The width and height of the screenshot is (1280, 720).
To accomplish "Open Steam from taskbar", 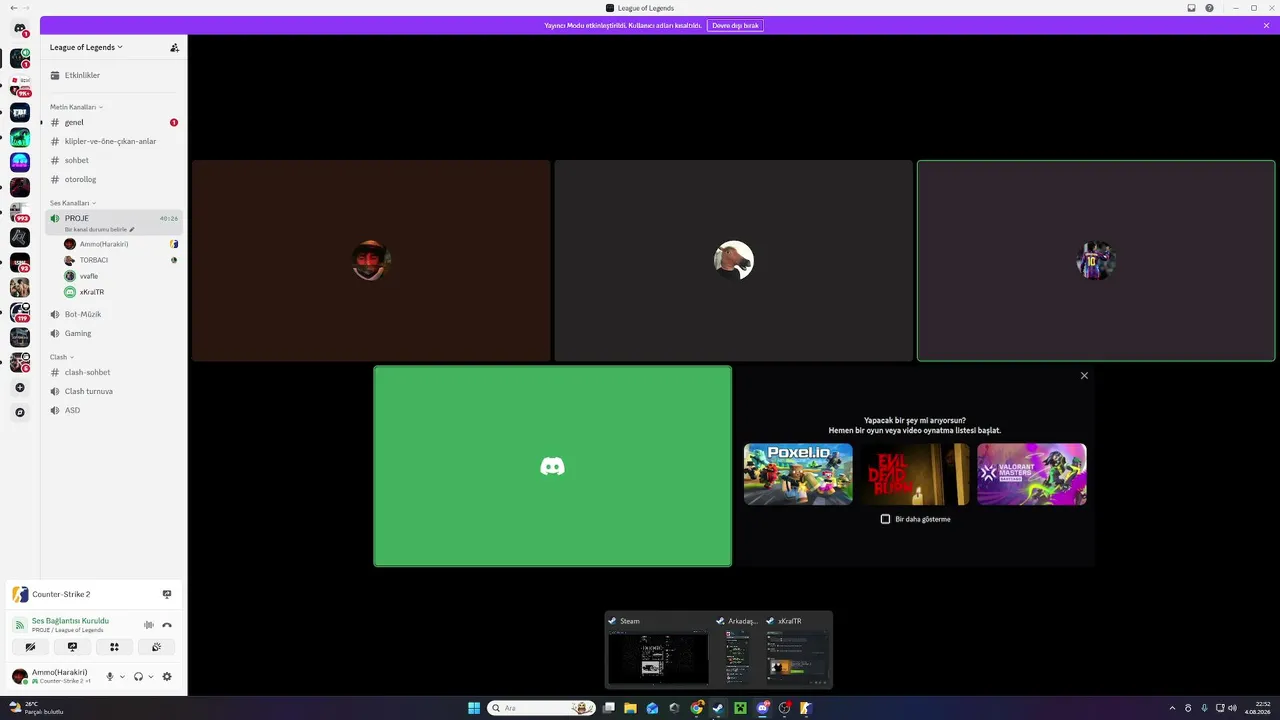I will (x=718, y=708).
